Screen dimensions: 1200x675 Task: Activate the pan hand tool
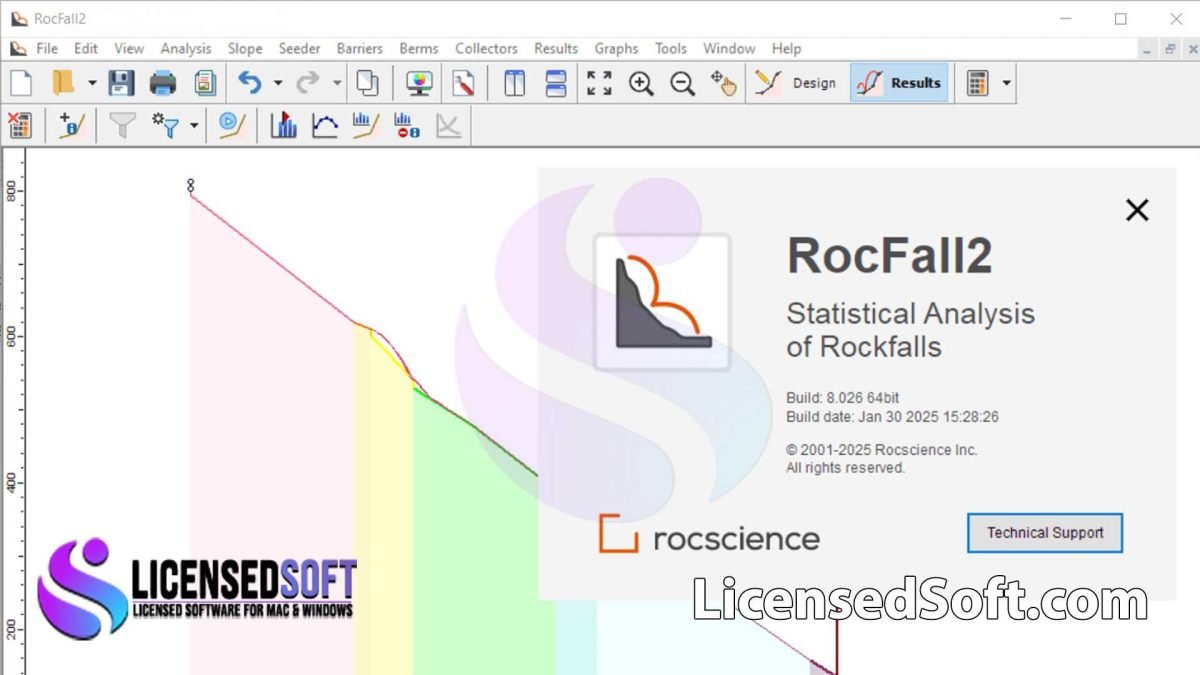coord(724,83)
